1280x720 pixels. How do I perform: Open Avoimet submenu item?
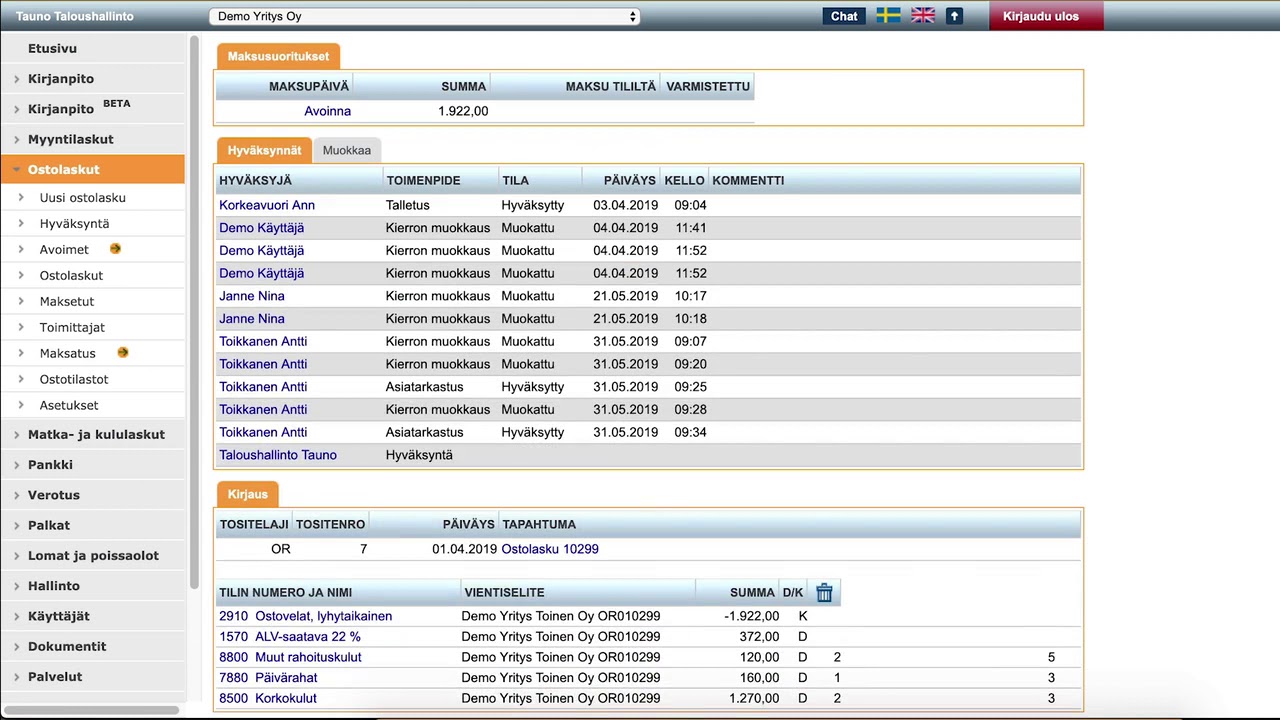pos(64,249)
